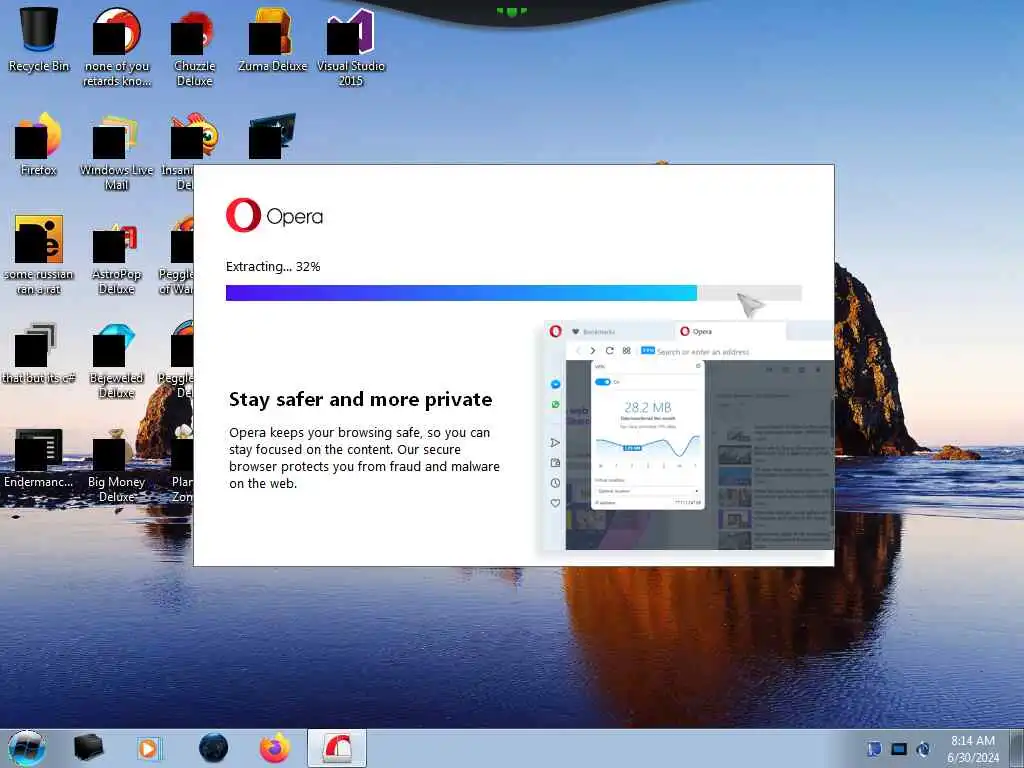Click the Opera logo in the installer
The height and width of the screenshot is (768, 1024).
pyautogui.click(x=274, y=216)
